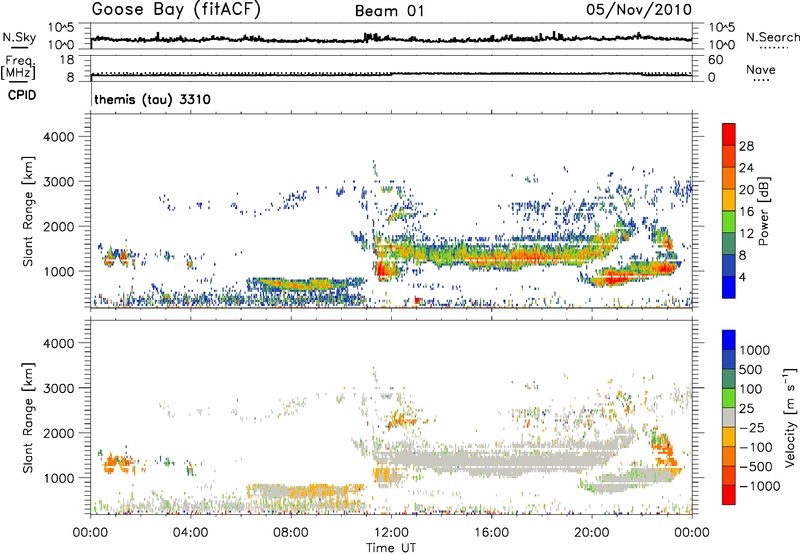Click the gray band of the Velocity color bar

[729, 418]
